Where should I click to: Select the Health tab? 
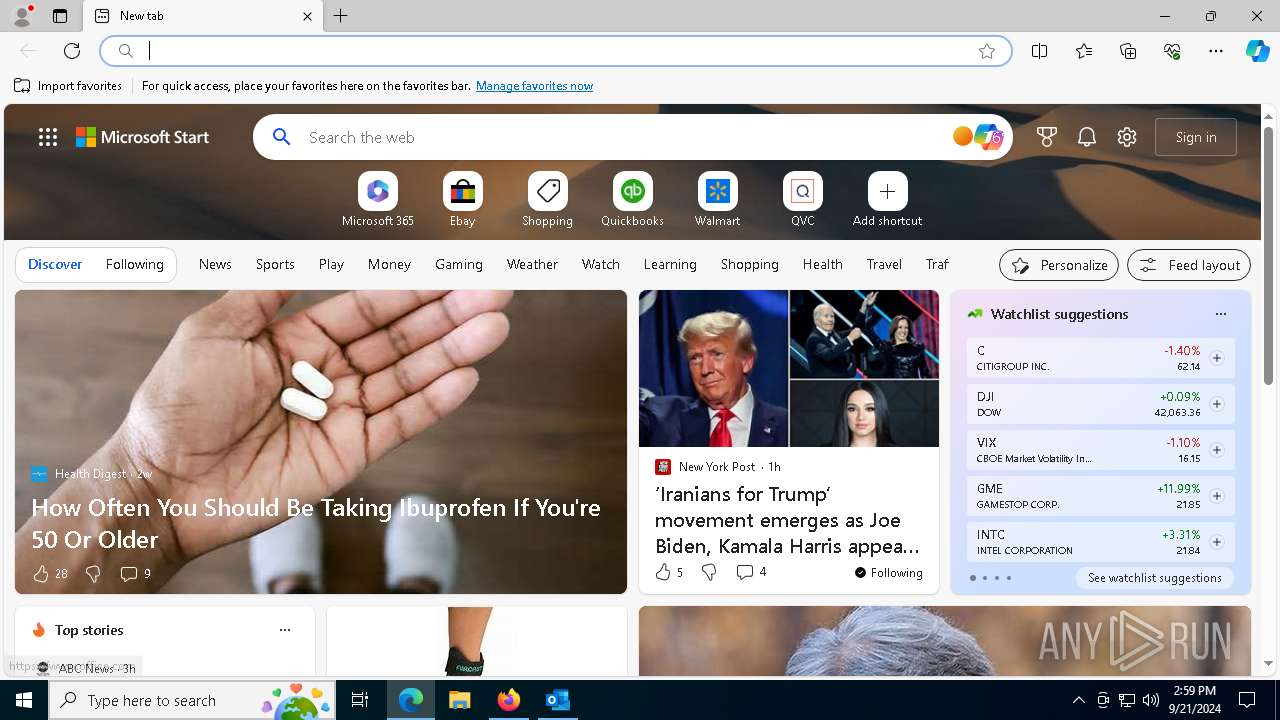822,264
